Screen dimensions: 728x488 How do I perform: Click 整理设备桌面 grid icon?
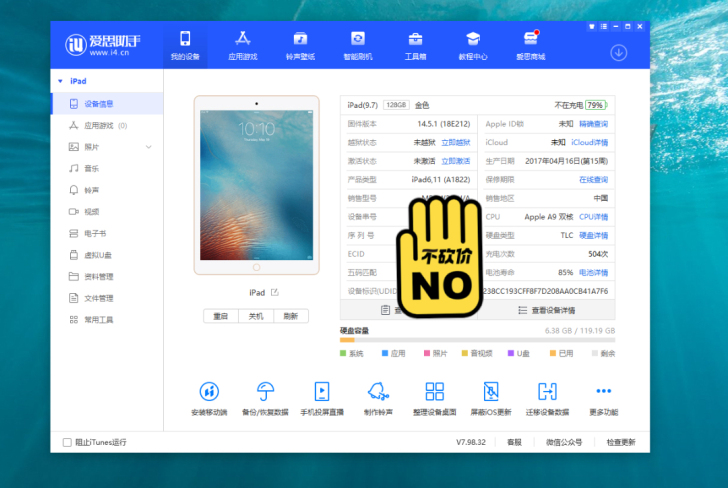[435, 391]
